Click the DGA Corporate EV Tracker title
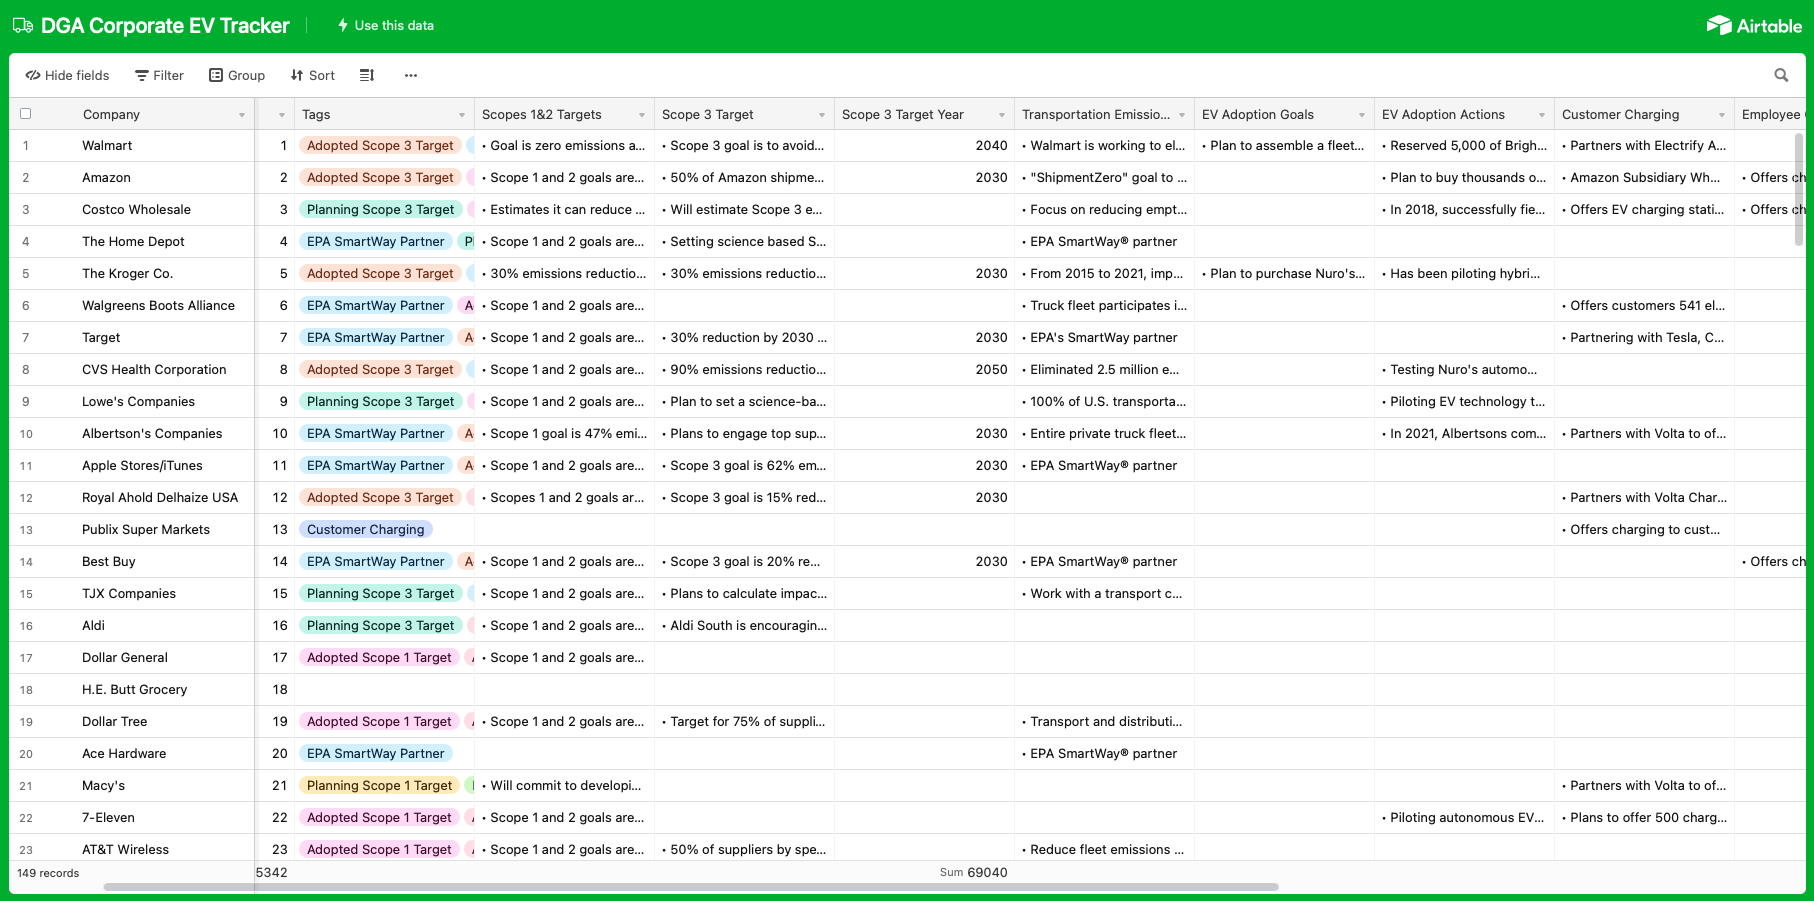Screen dimensions: 1814x901 tap(165, 25)
